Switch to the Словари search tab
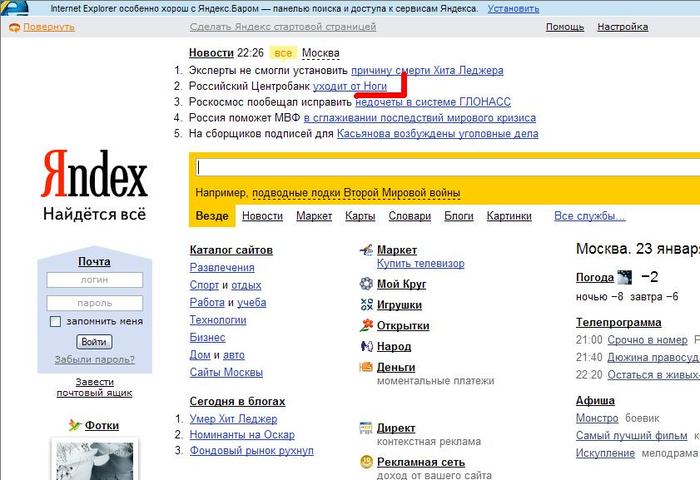 [409, 216]
